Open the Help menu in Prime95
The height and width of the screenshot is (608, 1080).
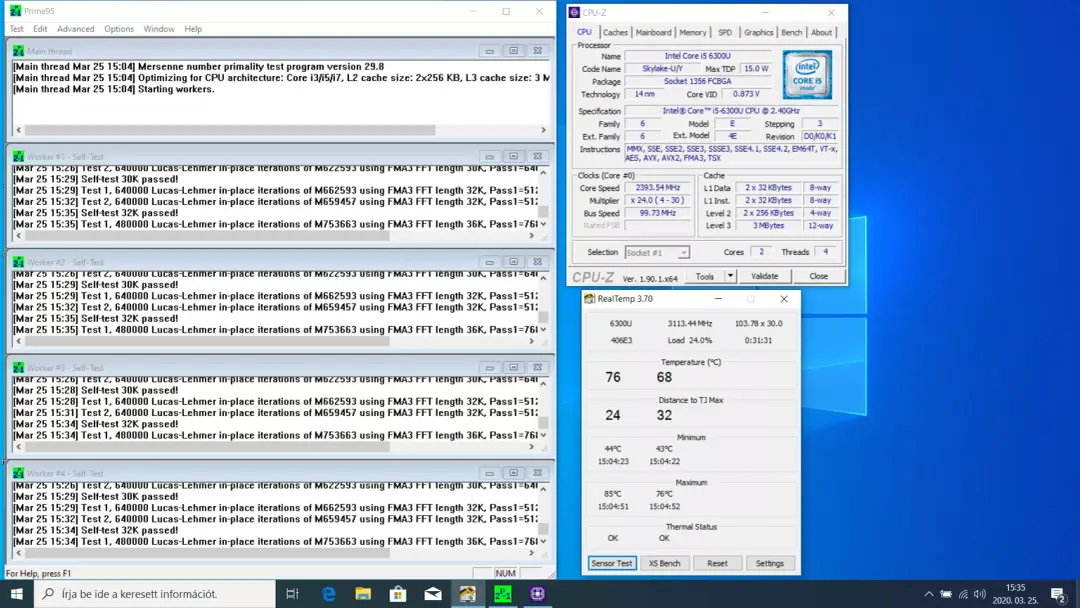coord(193,29)
